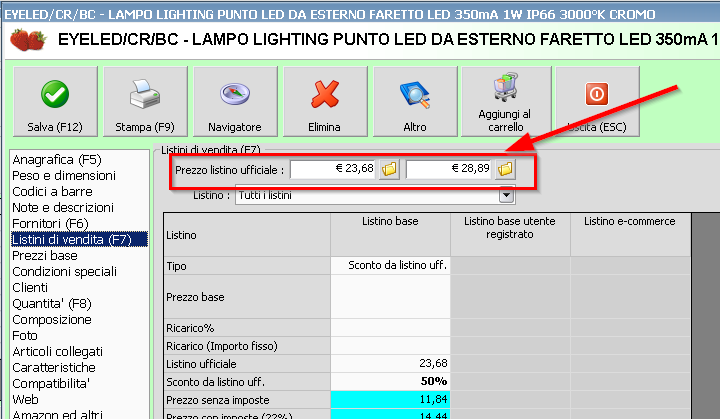
Task: Click the Tutti i listini combo box
Action: [375, 195]
